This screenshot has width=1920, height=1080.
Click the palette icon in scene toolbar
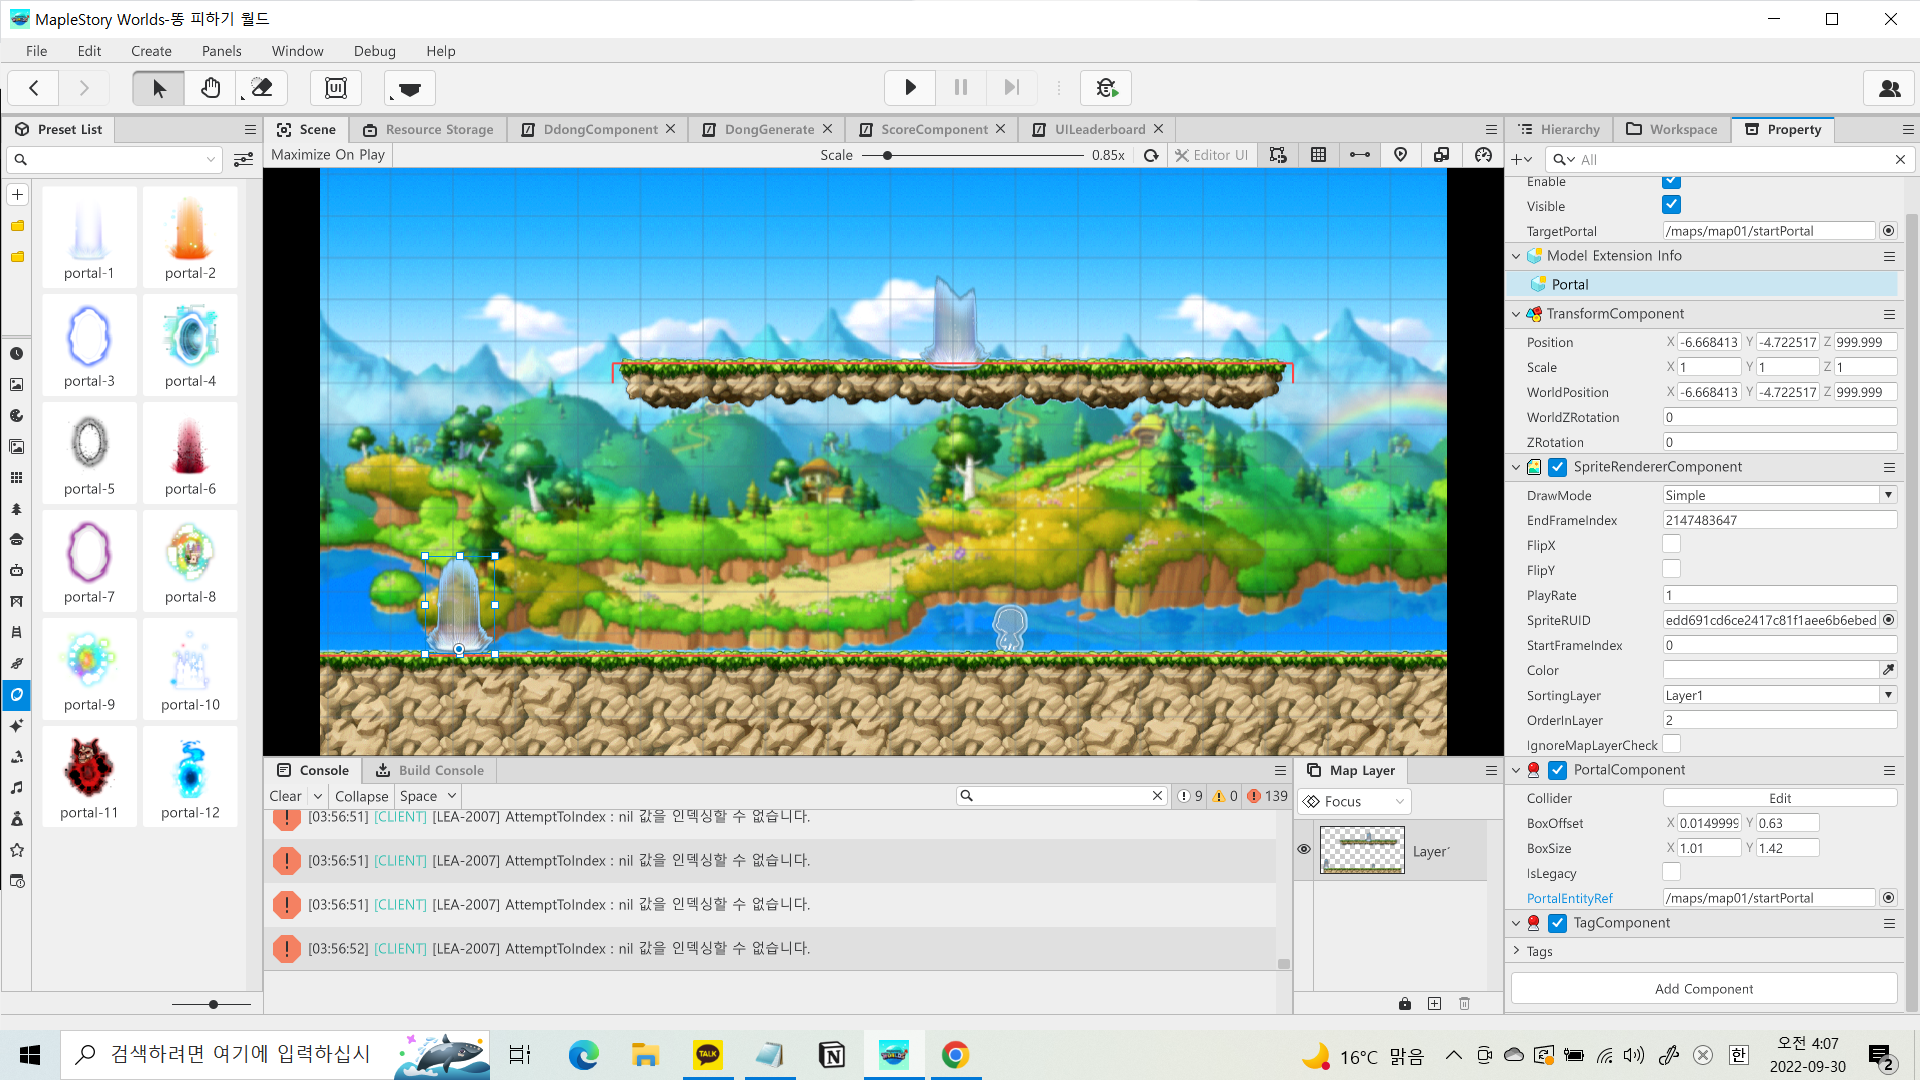[1483, 155]
